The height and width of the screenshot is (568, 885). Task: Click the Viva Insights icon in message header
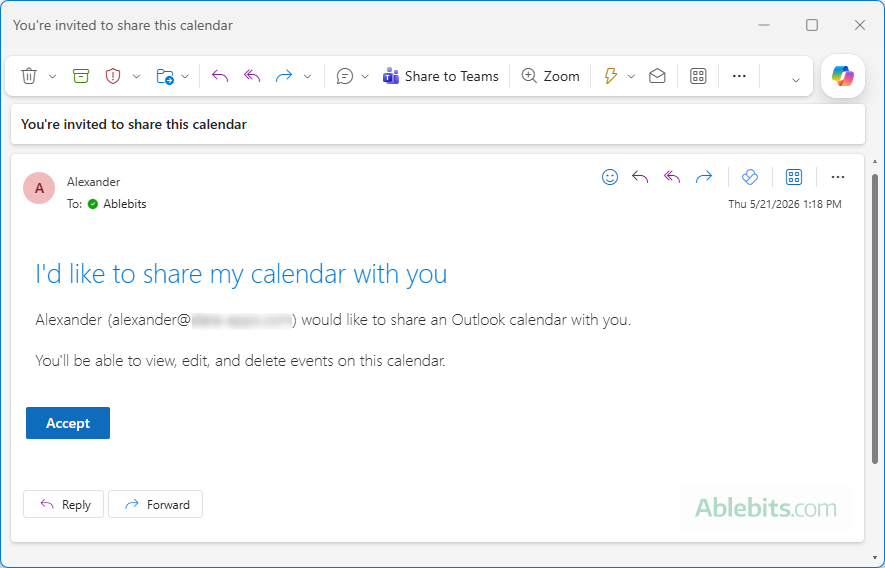click(750, 177)
